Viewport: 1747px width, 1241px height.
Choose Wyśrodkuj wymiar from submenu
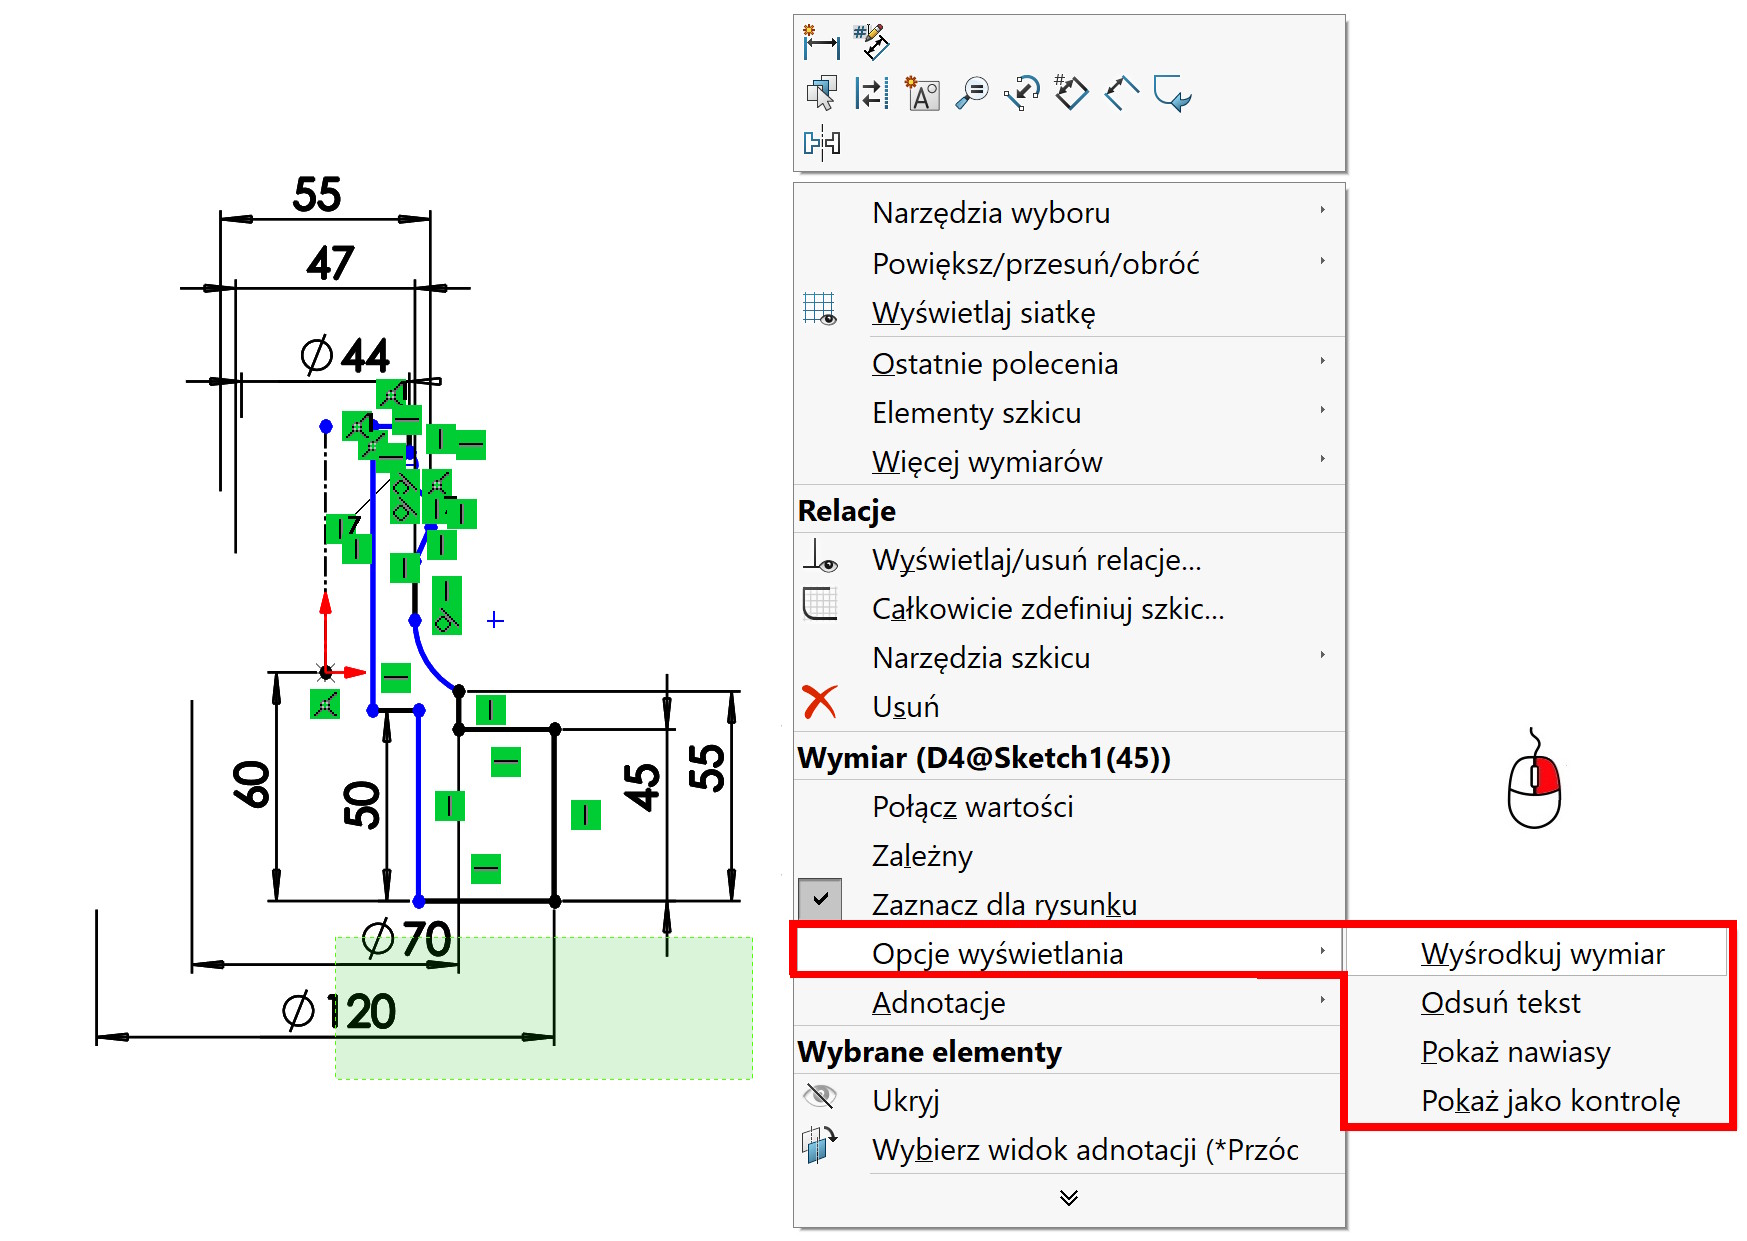(1541, 954)
